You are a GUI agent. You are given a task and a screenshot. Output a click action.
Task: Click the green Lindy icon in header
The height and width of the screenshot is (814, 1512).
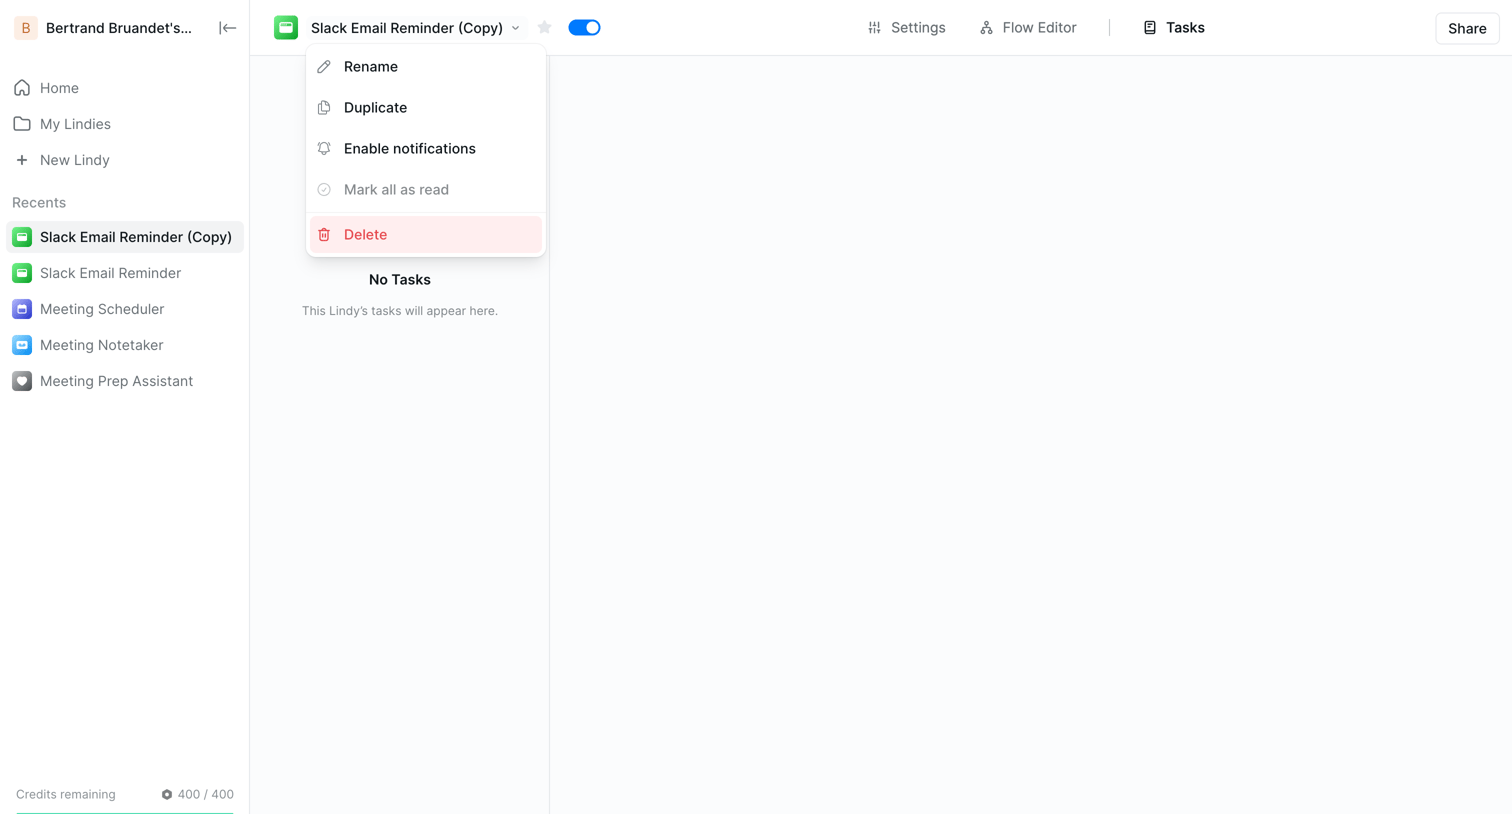tap(286, 28)
